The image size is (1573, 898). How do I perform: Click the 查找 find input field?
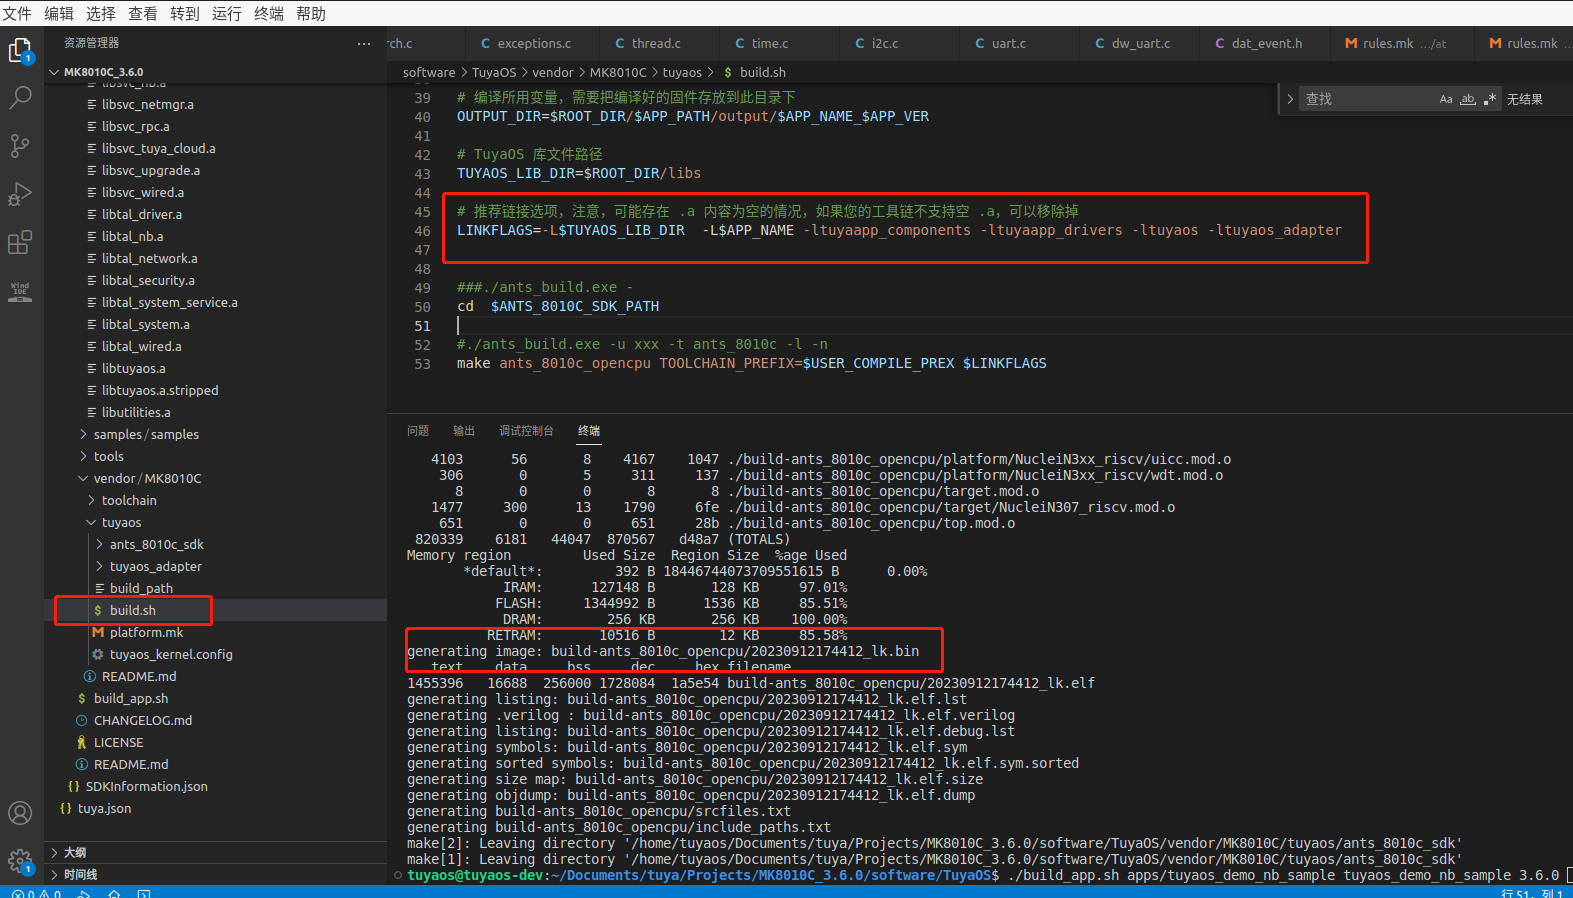click(x=1366, y=99)
